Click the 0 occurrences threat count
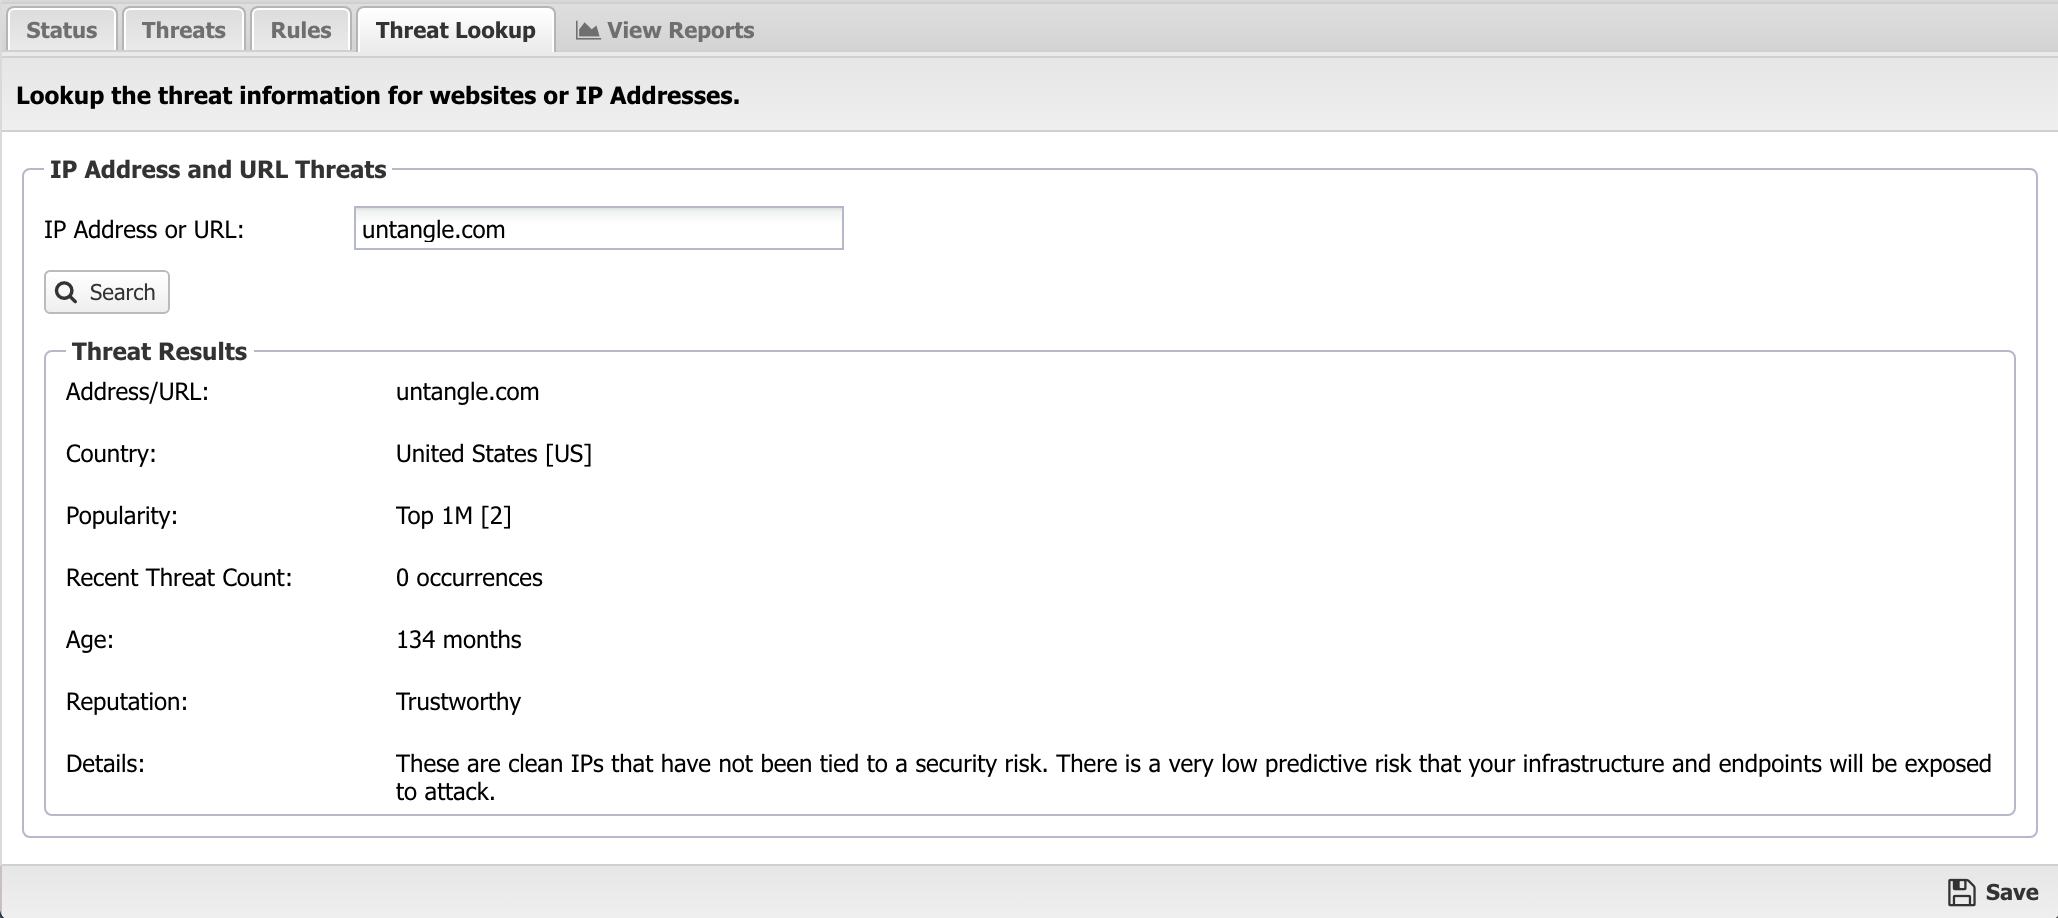The image size is (2058, 918). pyautogui.click(x=469, y=578)
